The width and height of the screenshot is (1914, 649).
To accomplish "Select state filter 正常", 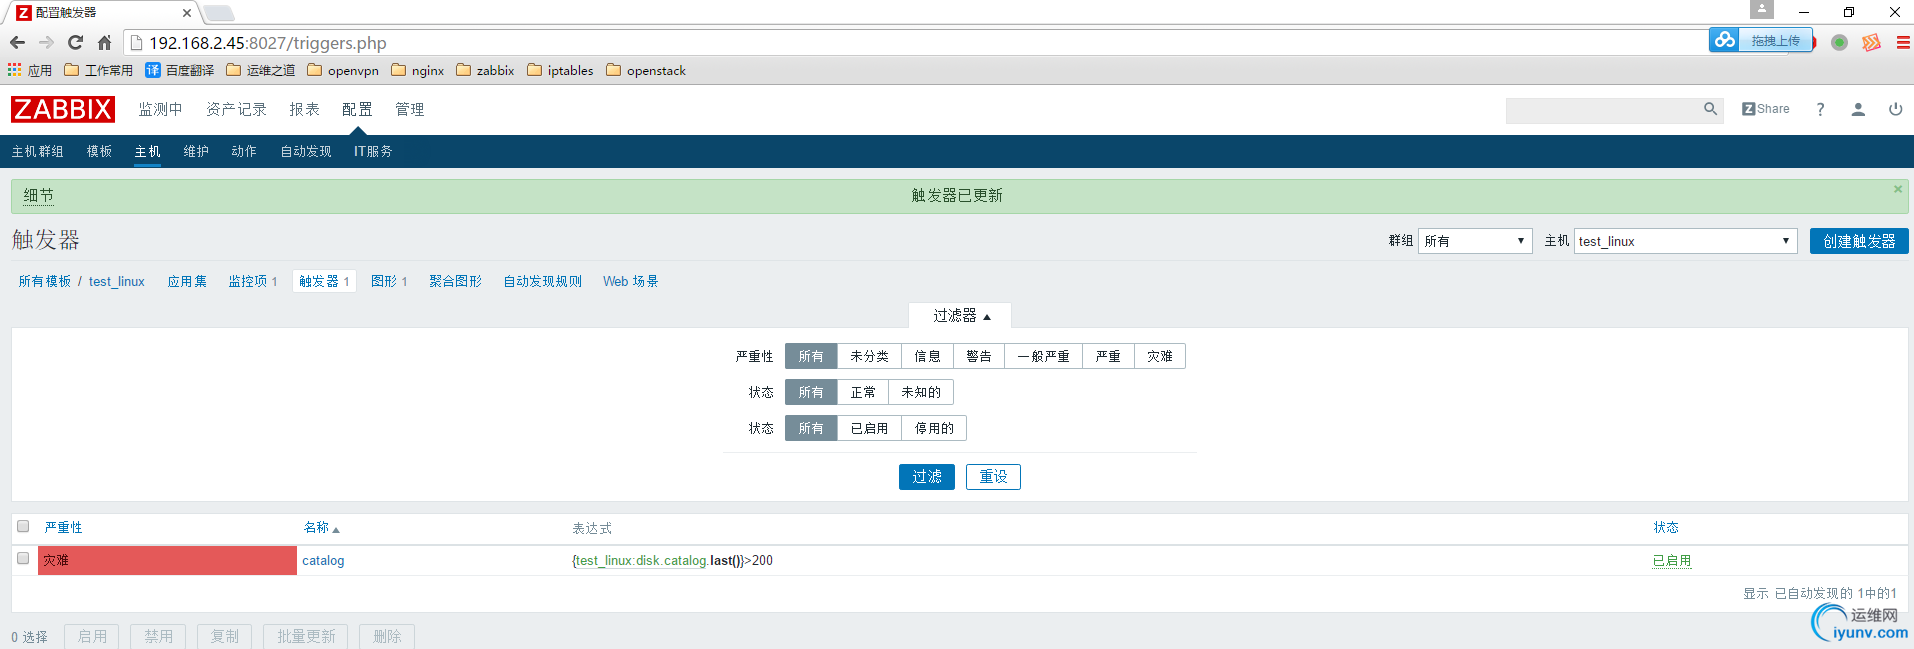I will point(863,392).
